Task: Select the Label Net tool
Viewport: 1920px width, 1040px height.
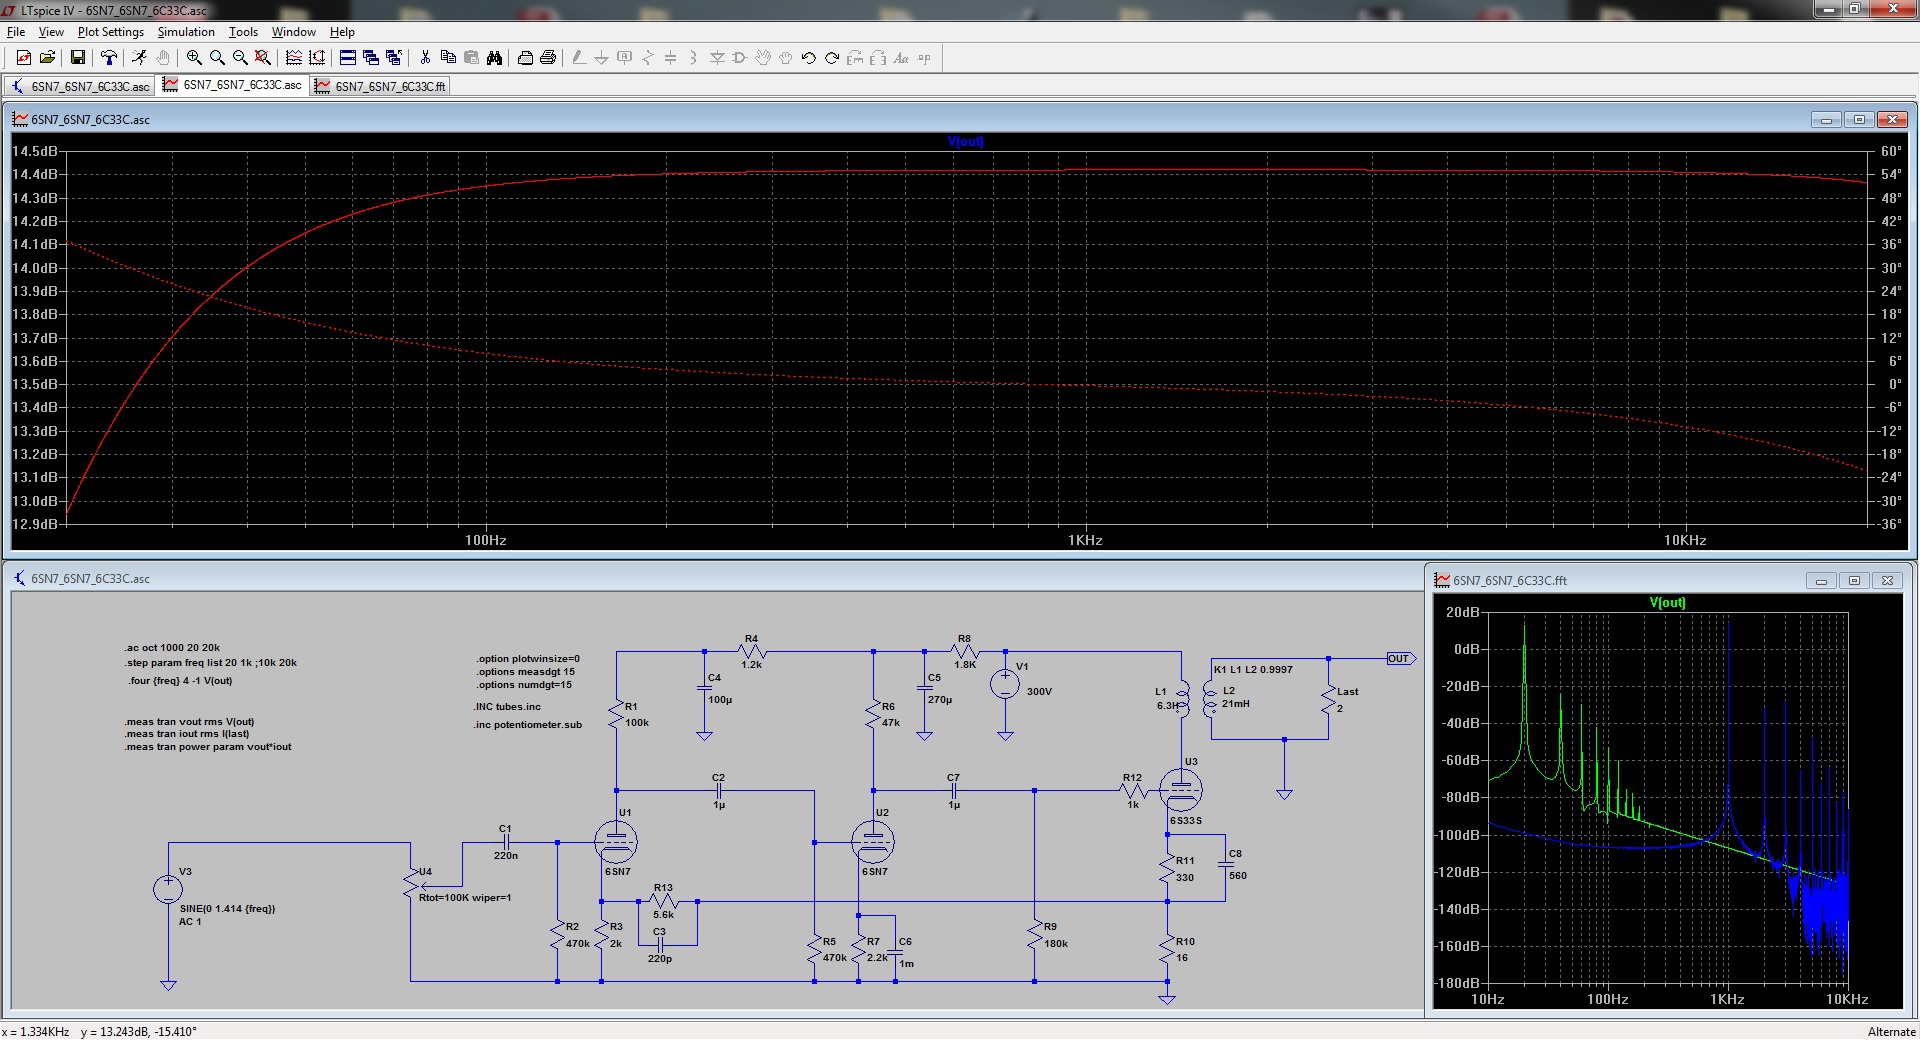Action: point(625,58)
